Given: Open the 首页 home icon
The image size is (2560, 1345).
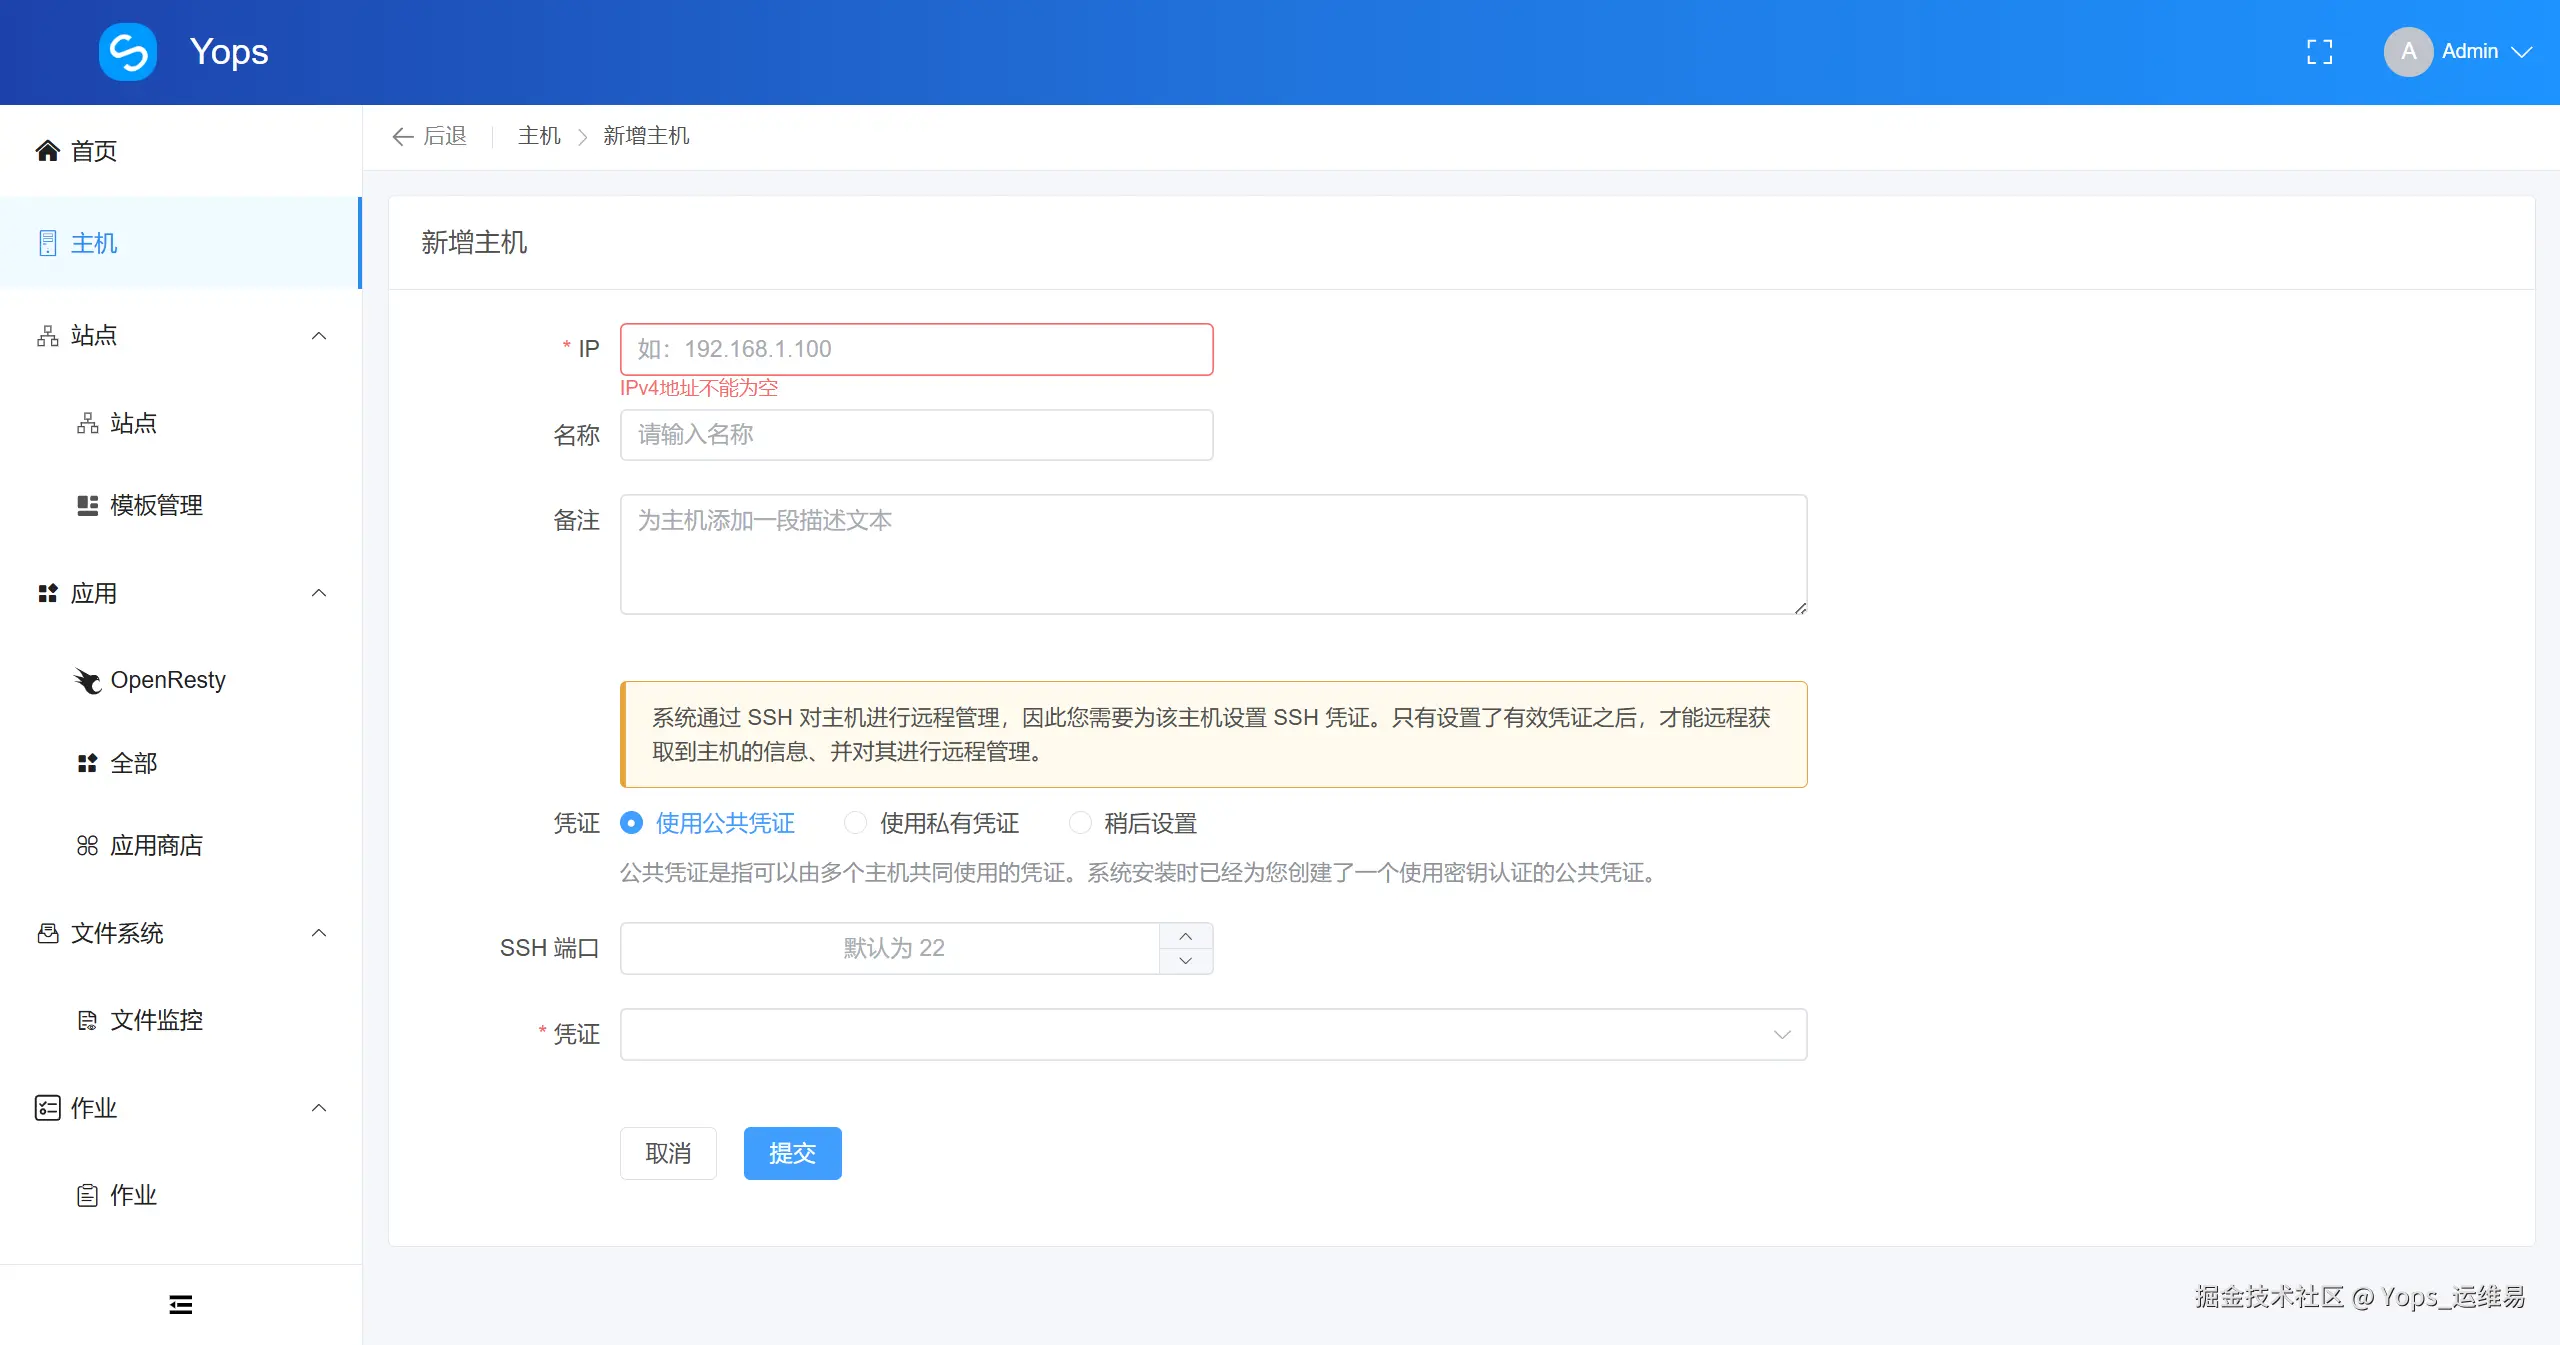Looking at the screenshot, I should (47, 150).
